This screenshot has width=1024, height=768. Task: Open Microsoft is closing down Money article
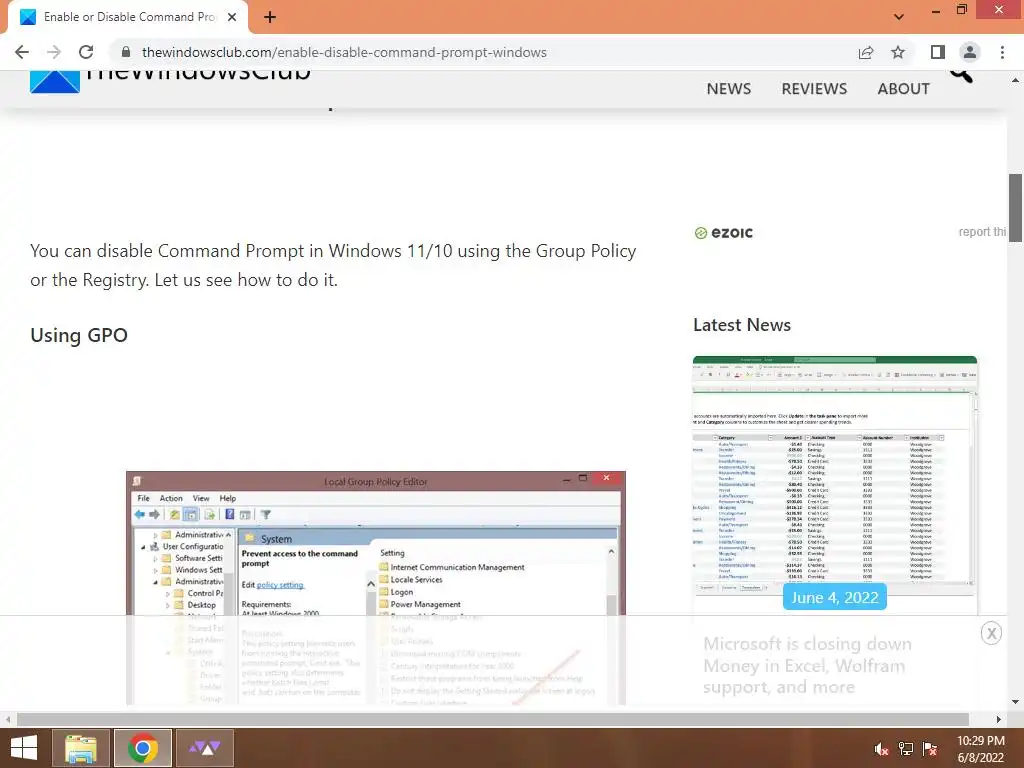807,665
